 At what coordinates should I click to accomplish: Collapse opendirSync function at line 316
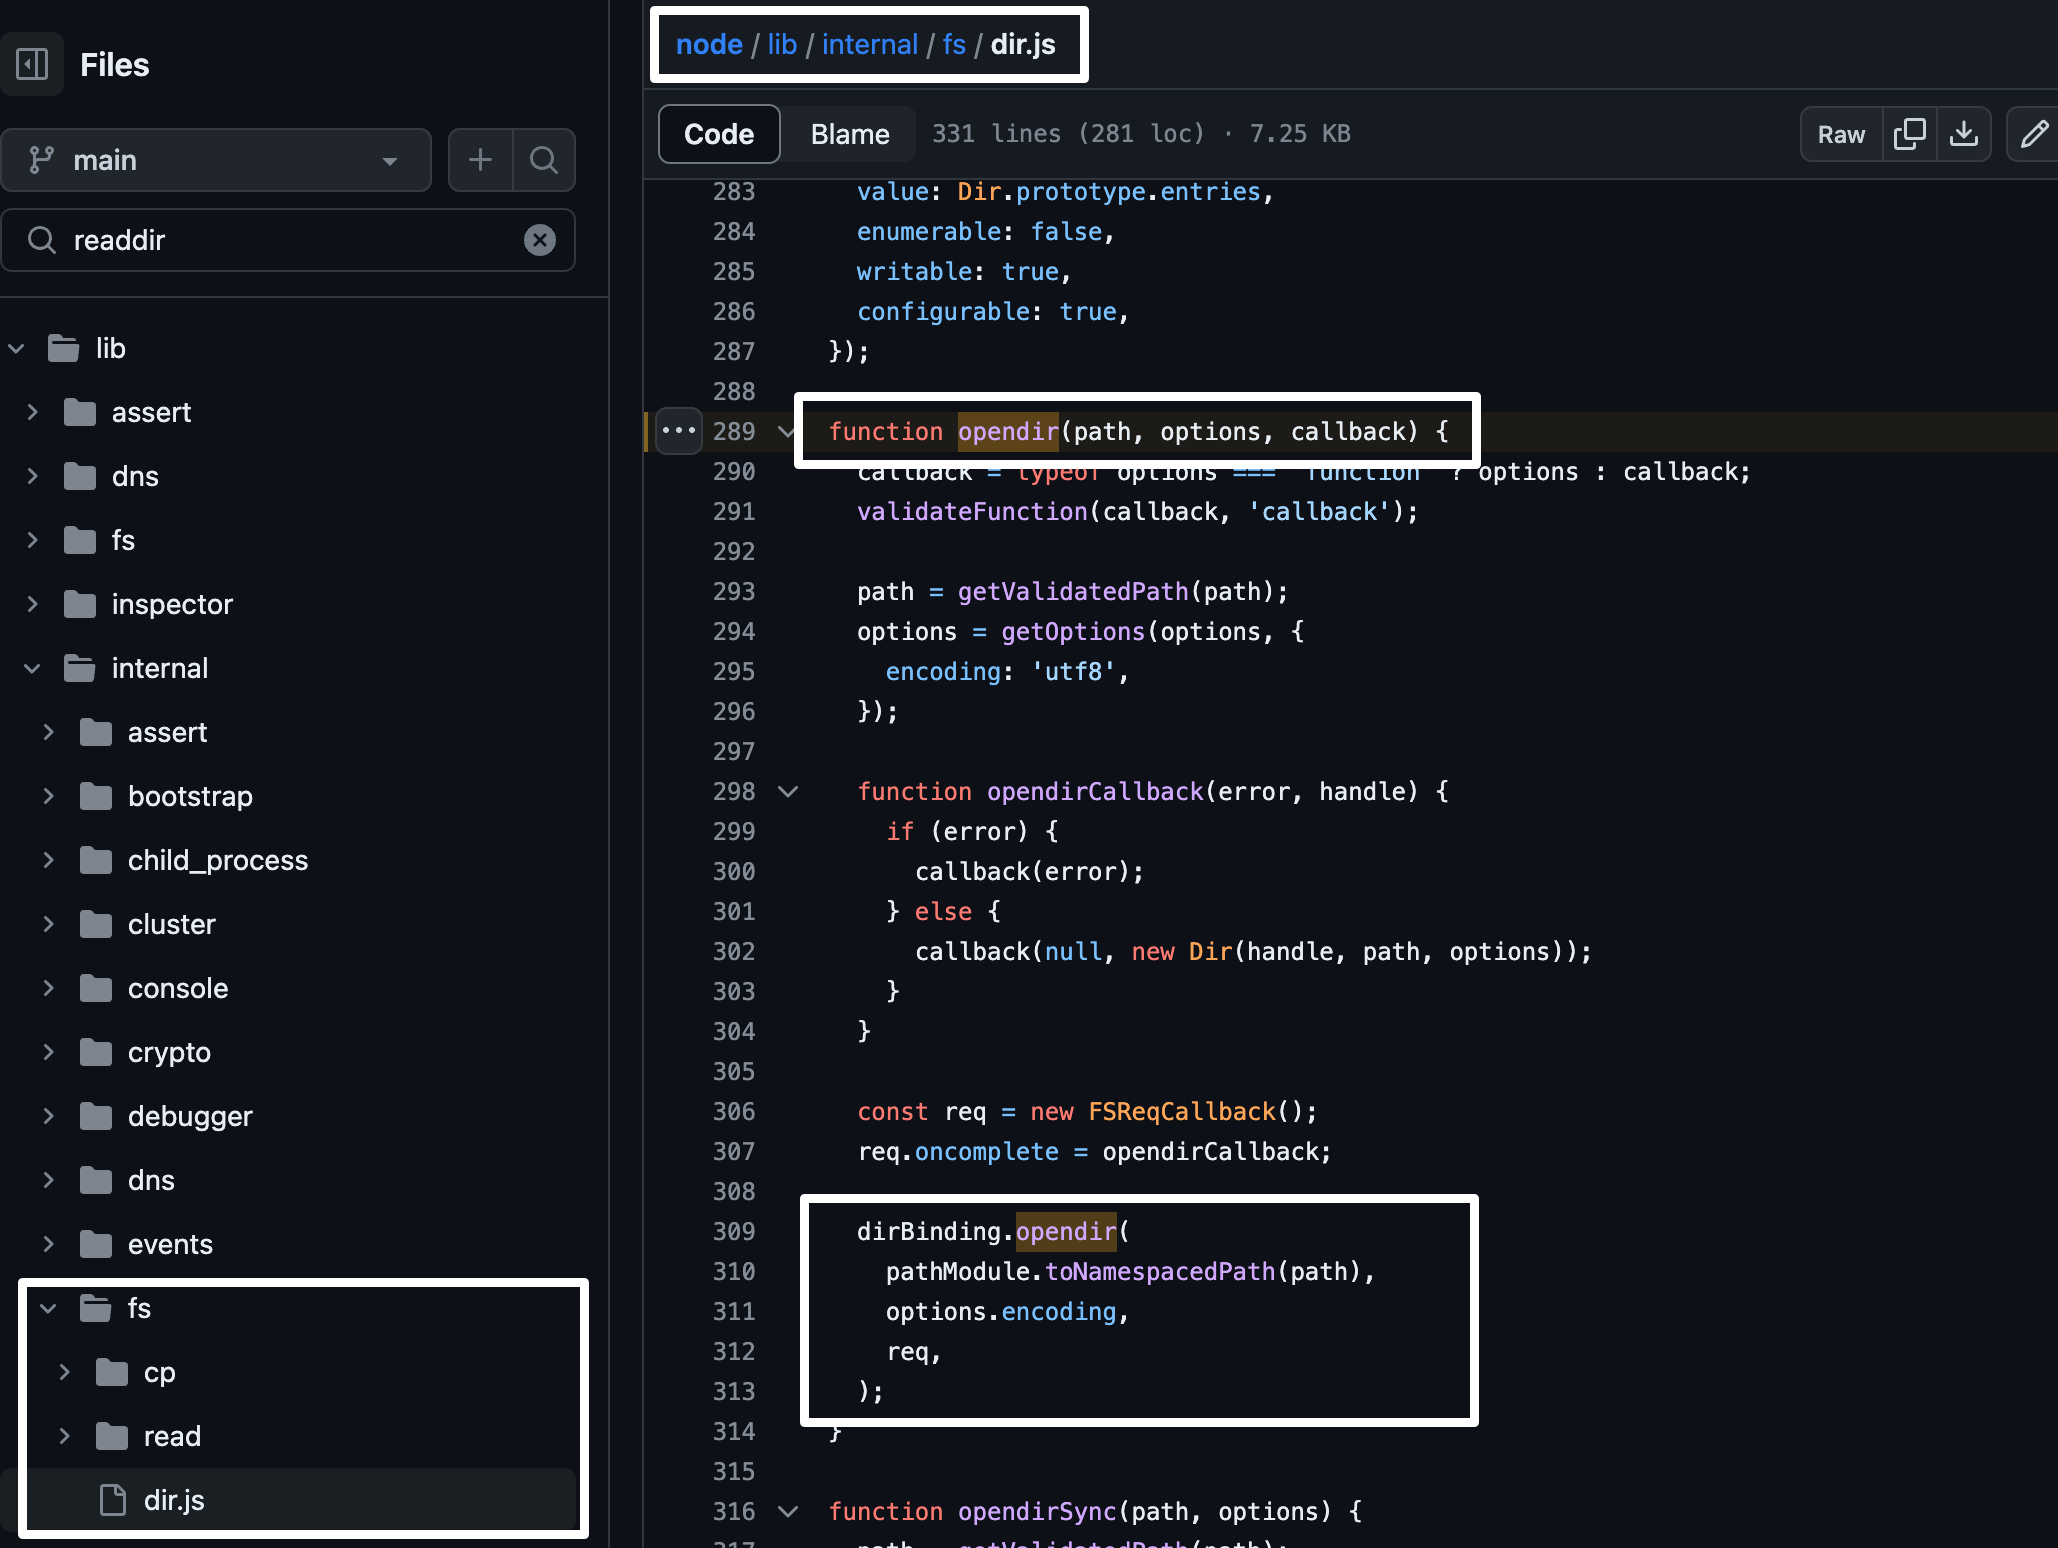(x=788, y=1512)
